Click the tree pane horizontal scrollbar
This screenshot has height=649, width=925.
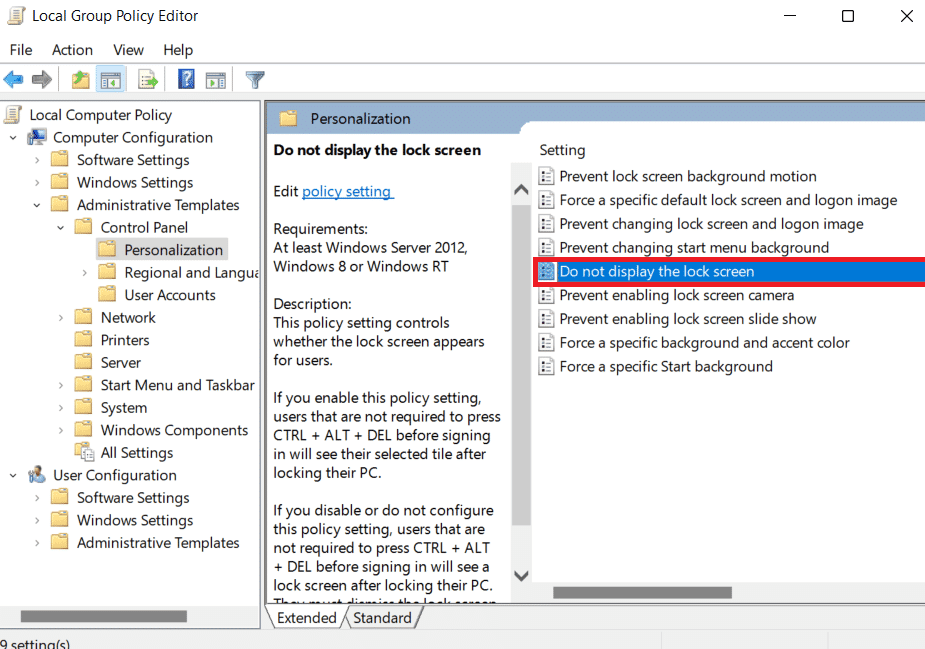104,616
